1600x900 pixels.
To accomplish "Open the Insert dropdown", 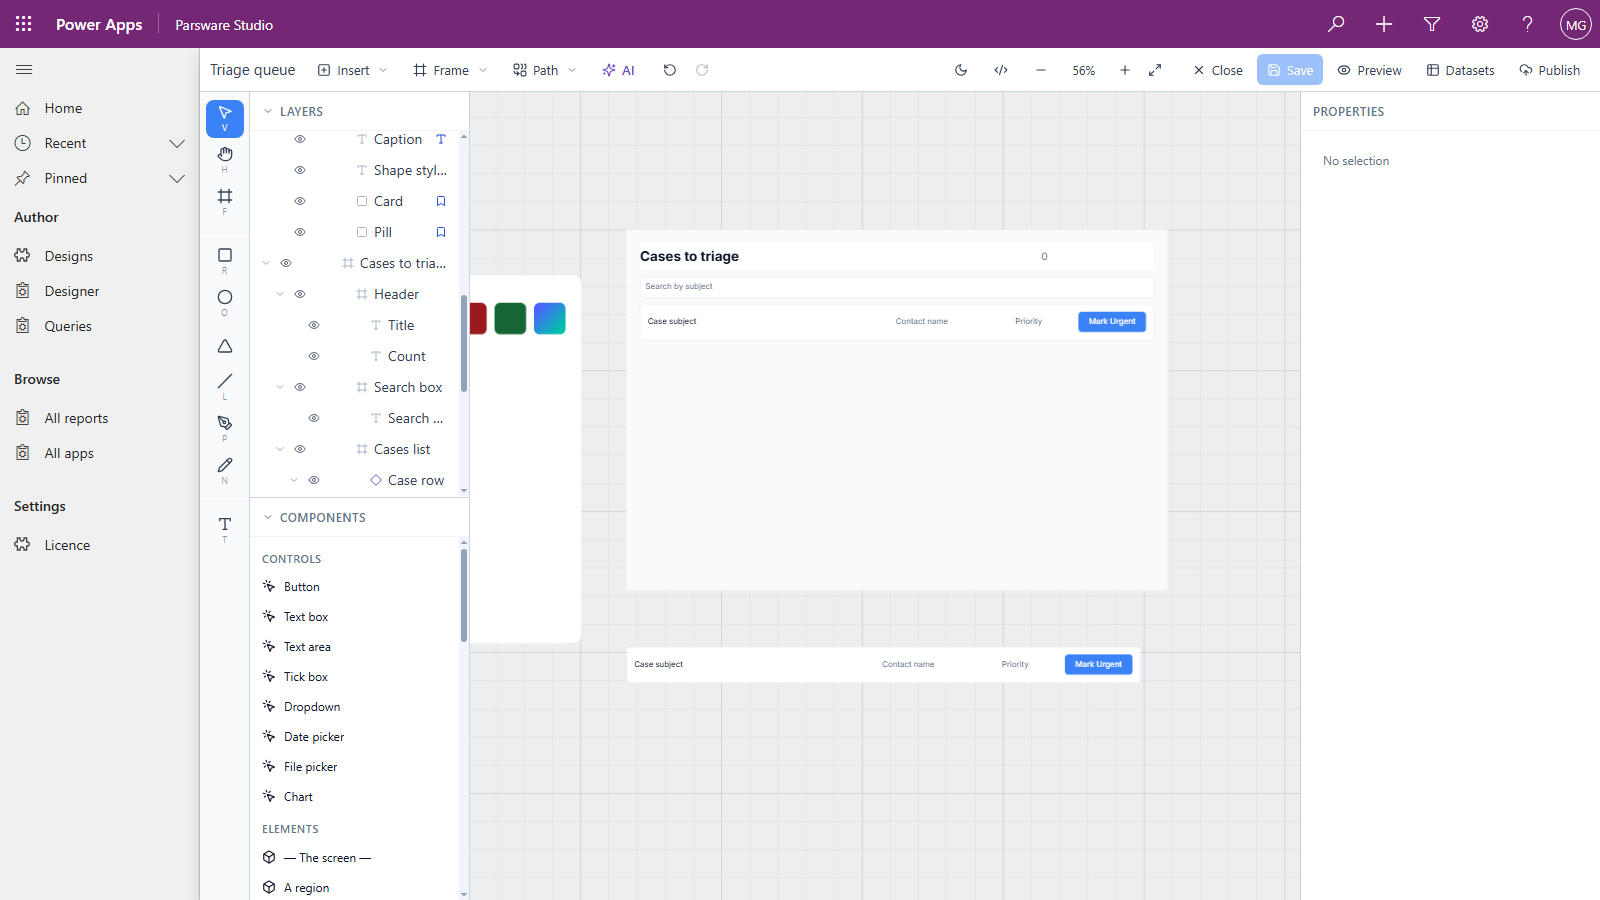I will (x=353, y=70).
